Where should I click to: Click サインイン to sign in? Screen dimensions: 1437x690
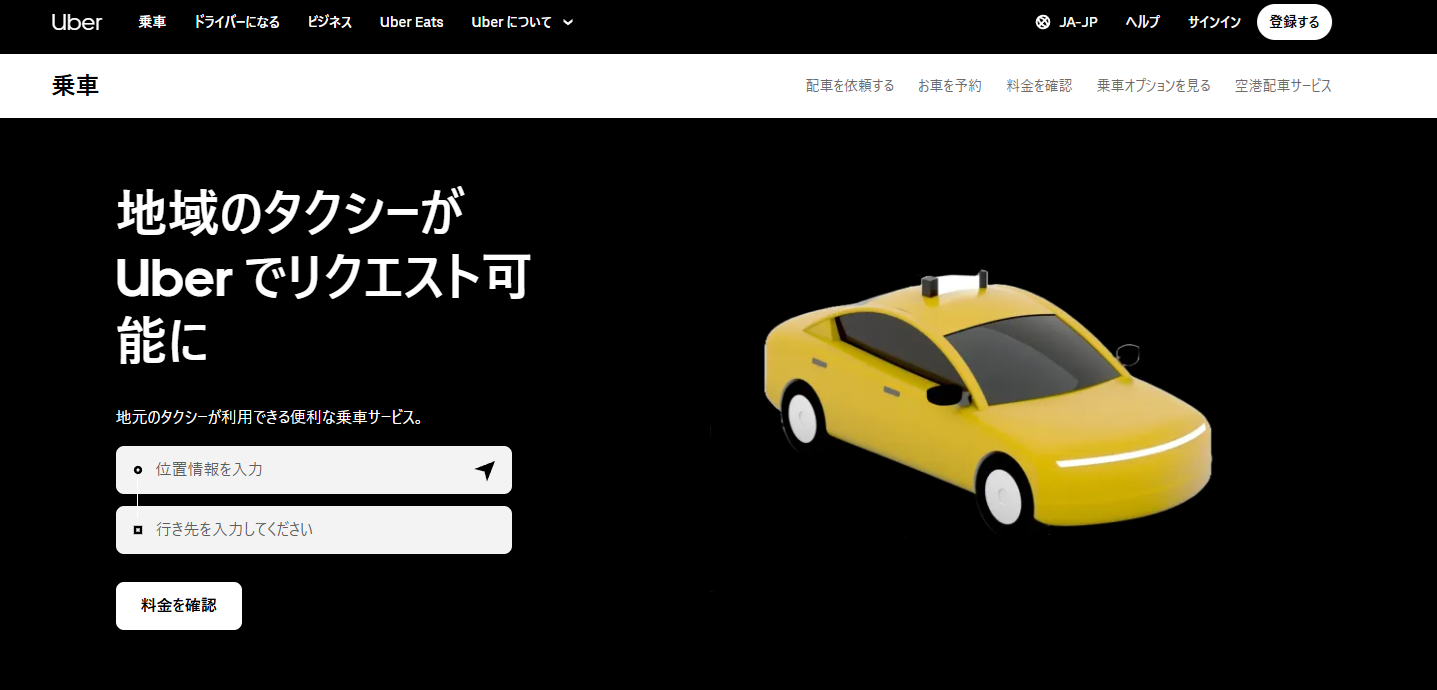(1214, 22)
